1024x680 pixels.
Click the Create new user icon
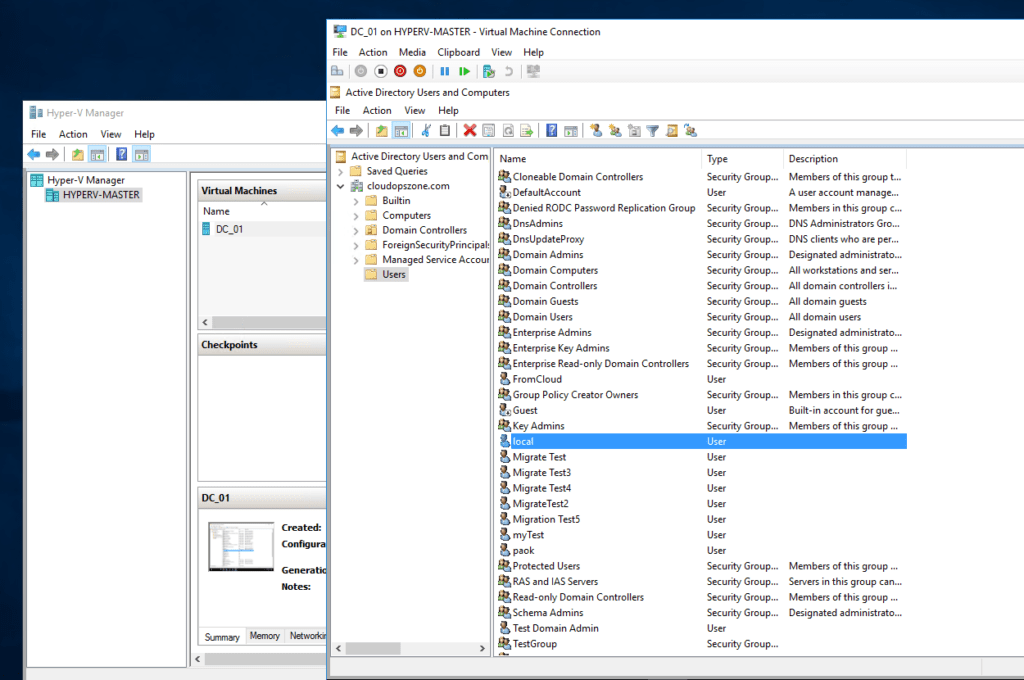596,130
